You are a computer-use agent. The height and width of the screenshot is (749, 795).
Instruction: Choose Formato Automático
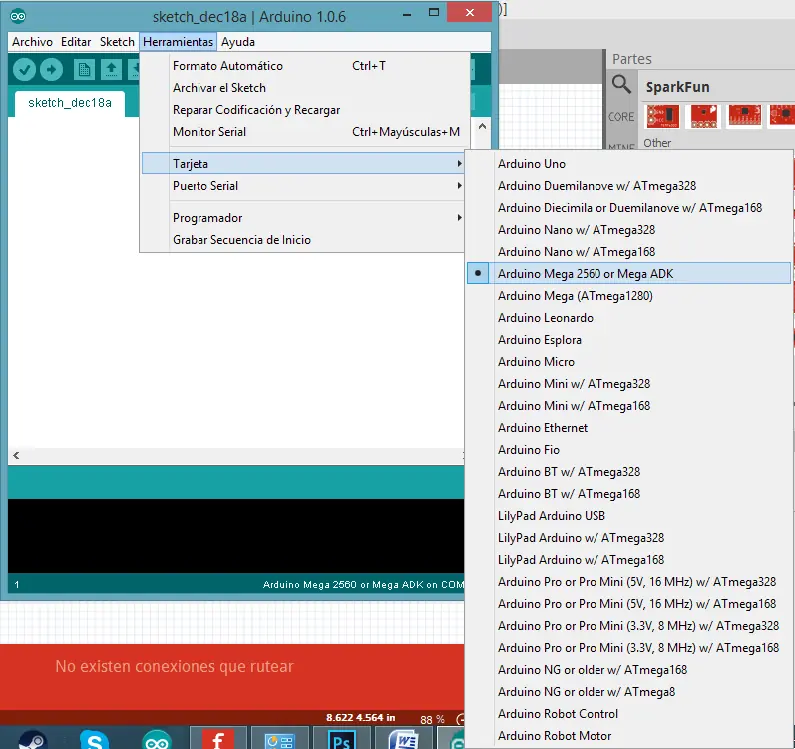[303, 66]
